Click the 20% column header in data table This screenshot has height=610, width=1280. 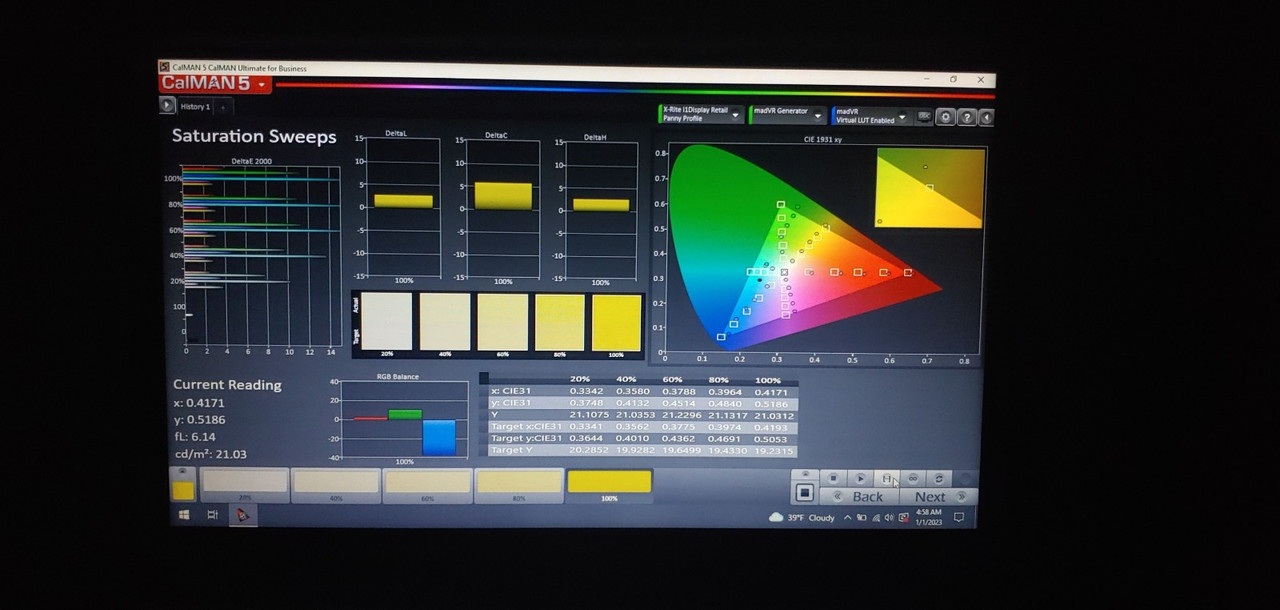(580, 379)
